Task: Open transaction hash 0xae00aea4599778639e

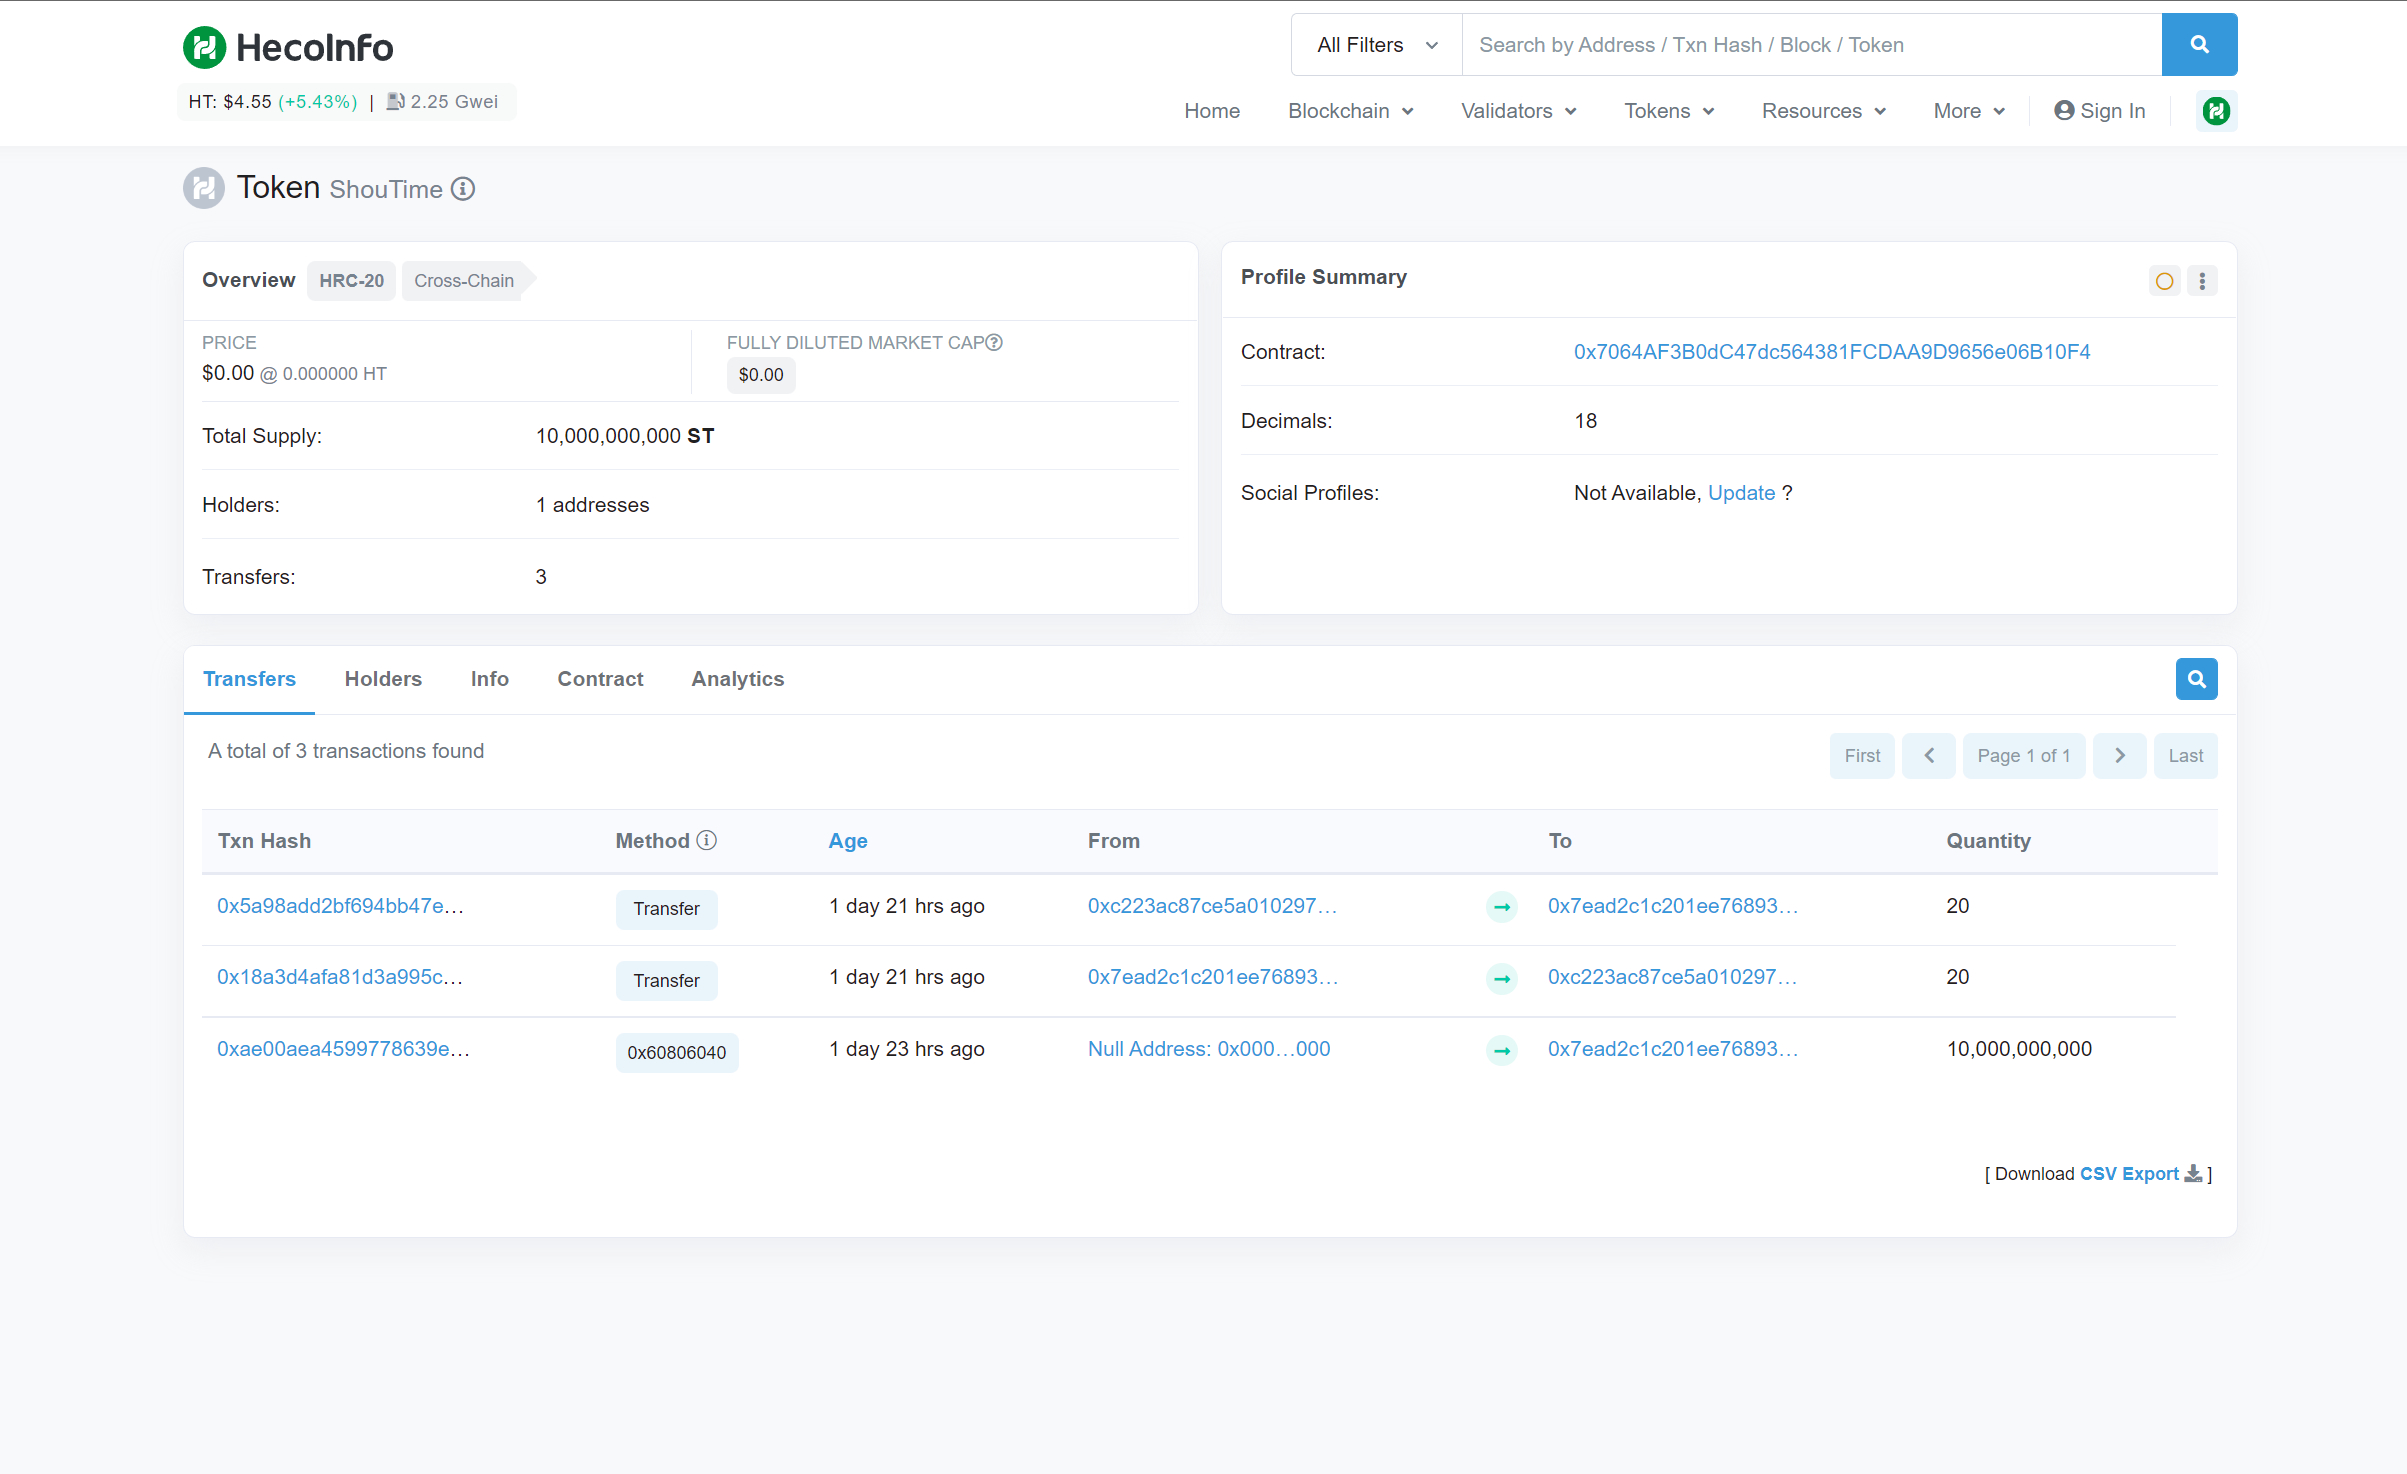Action: pyautogui.click(x=343, y=1049)
